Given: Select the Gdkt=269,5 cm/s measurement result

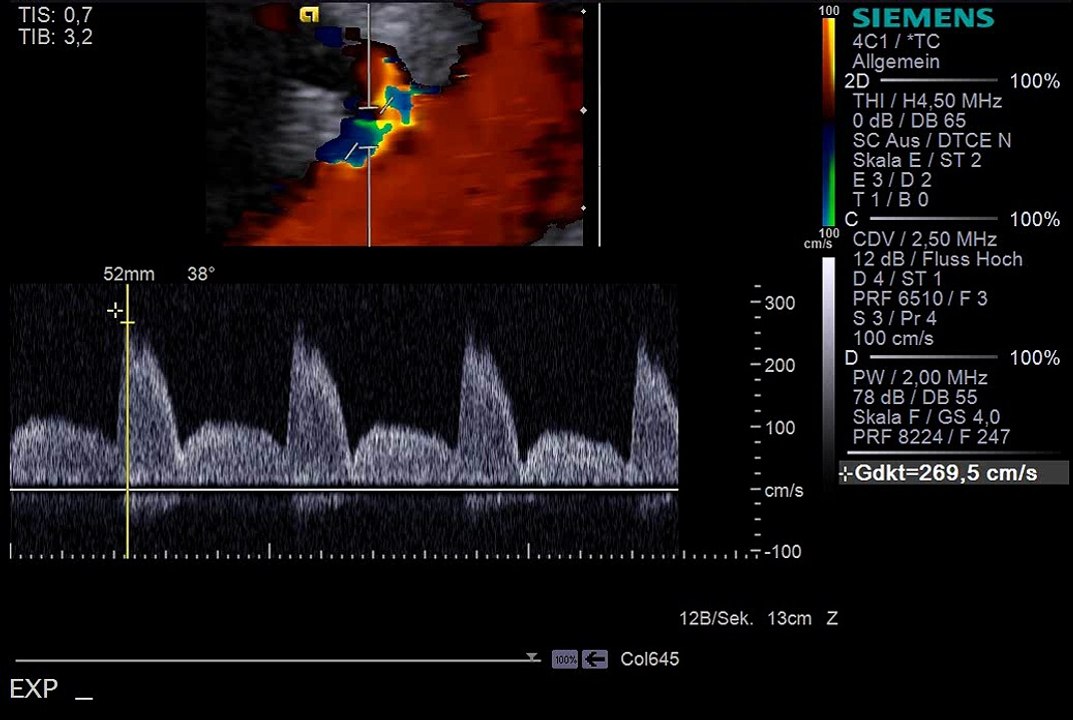Looking at the screenshot, I should pyautogui.click(x=953, y=473).
